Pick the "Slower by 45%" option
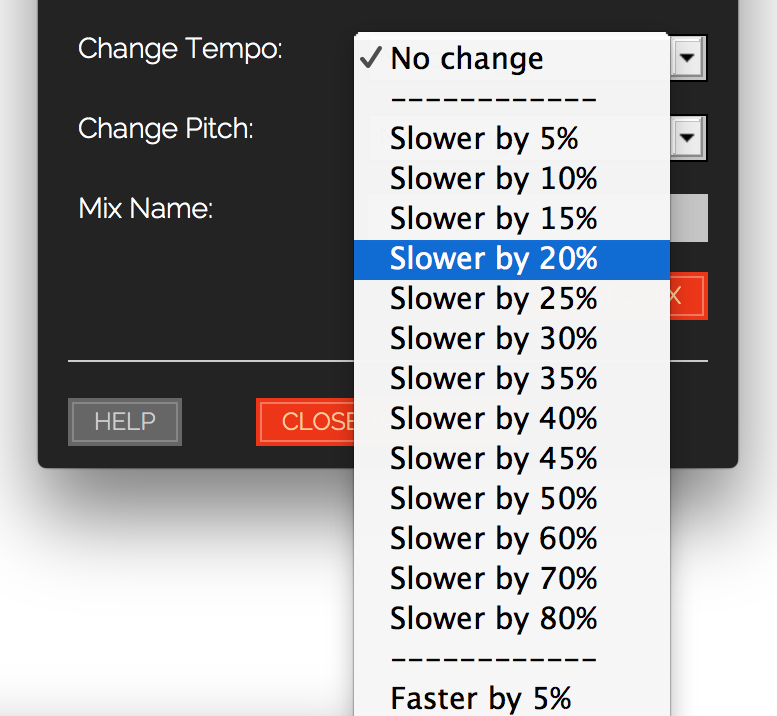This screenshot has height=716, width=777. pyautogui.click(x=493, y=458)
